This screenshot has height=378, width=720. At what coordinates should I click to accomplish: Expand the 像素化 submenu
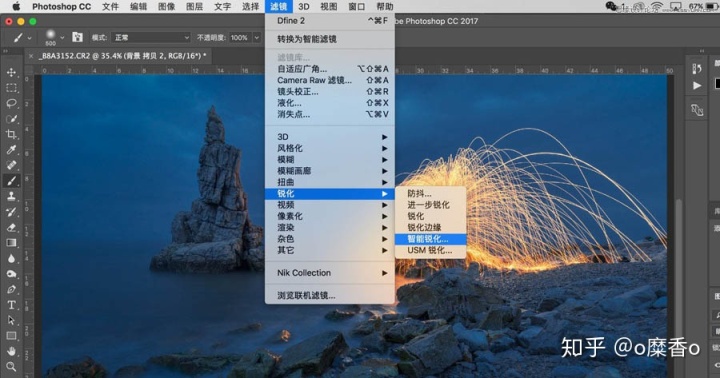[x=330, y=216]
